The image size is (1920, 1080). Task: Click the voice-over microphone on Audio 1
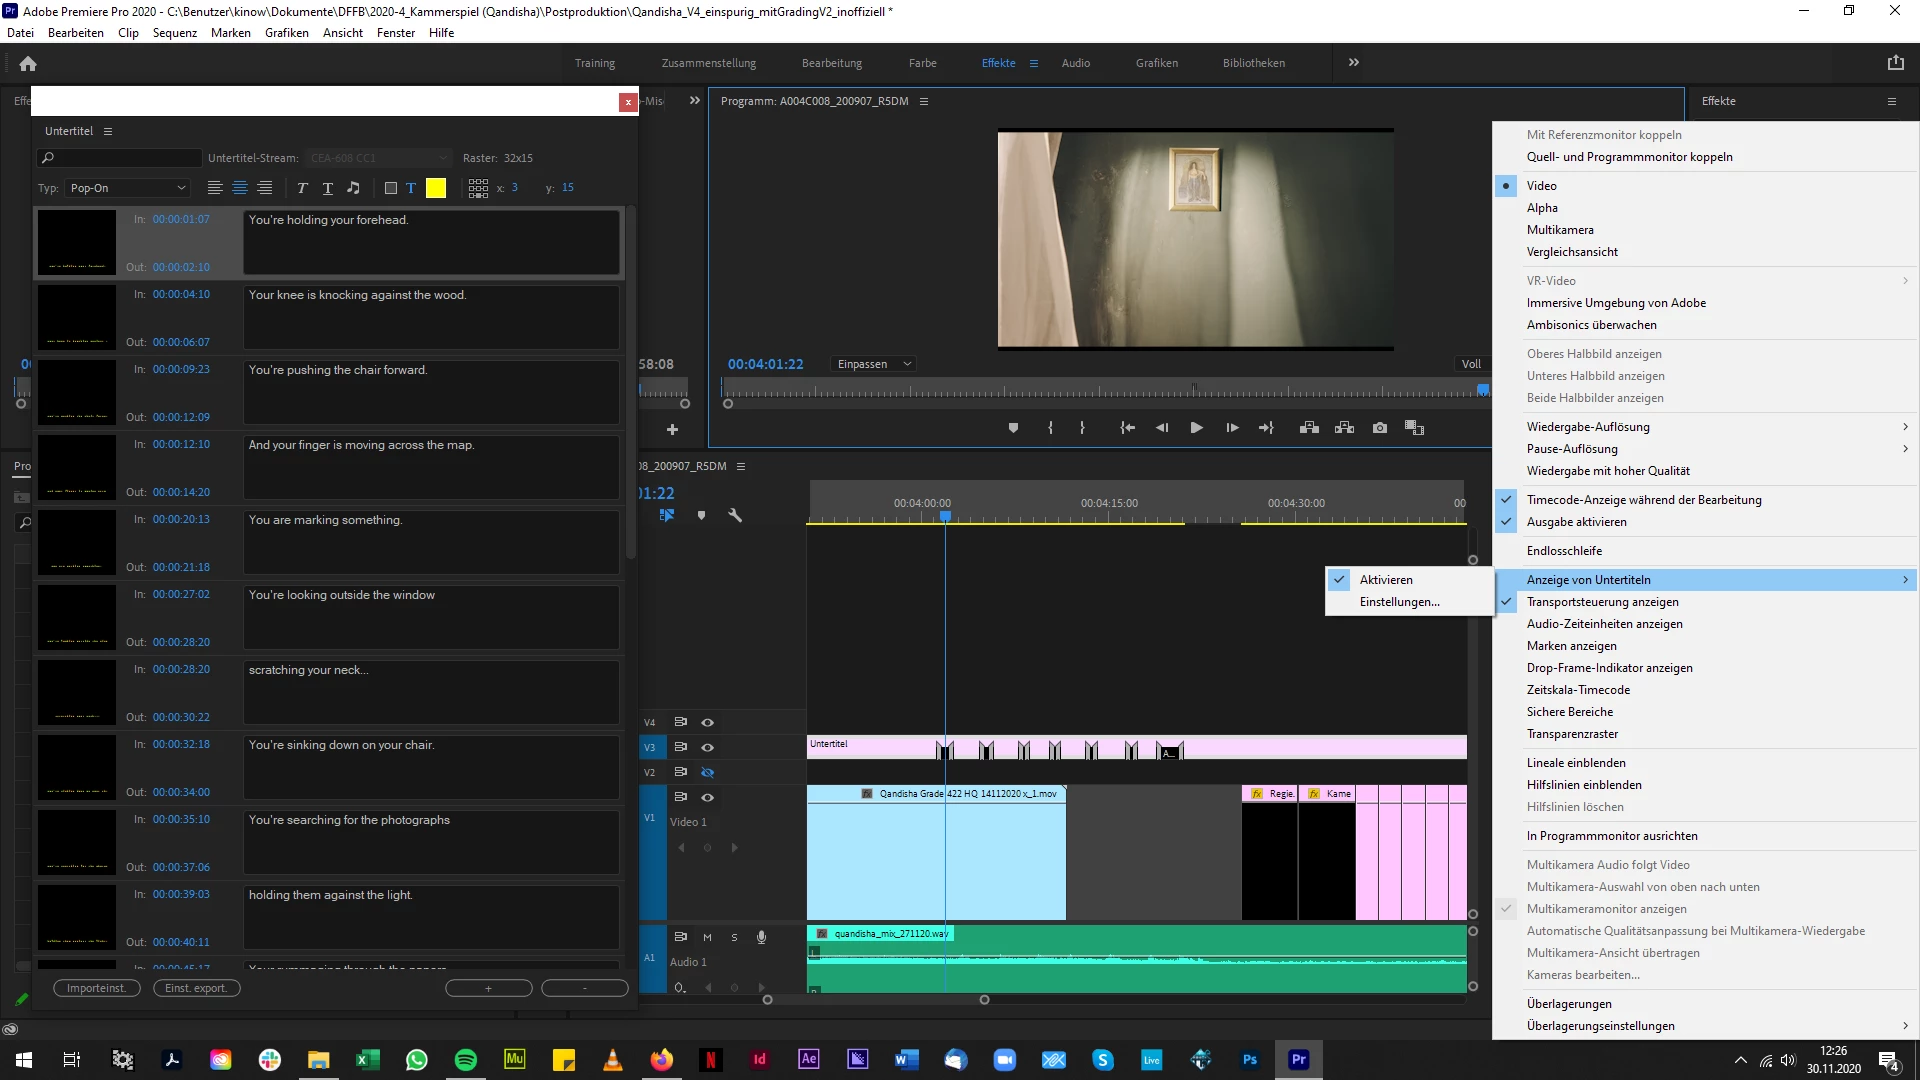coord(761,937)
